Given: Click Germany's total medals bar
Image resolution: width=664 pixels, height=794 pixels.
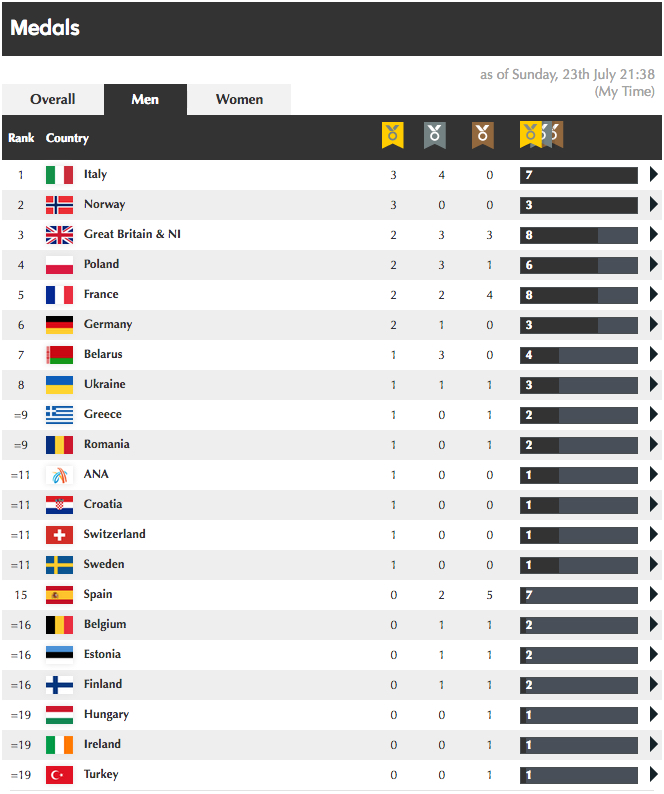Looking at the screenshot, I should 578,325.
